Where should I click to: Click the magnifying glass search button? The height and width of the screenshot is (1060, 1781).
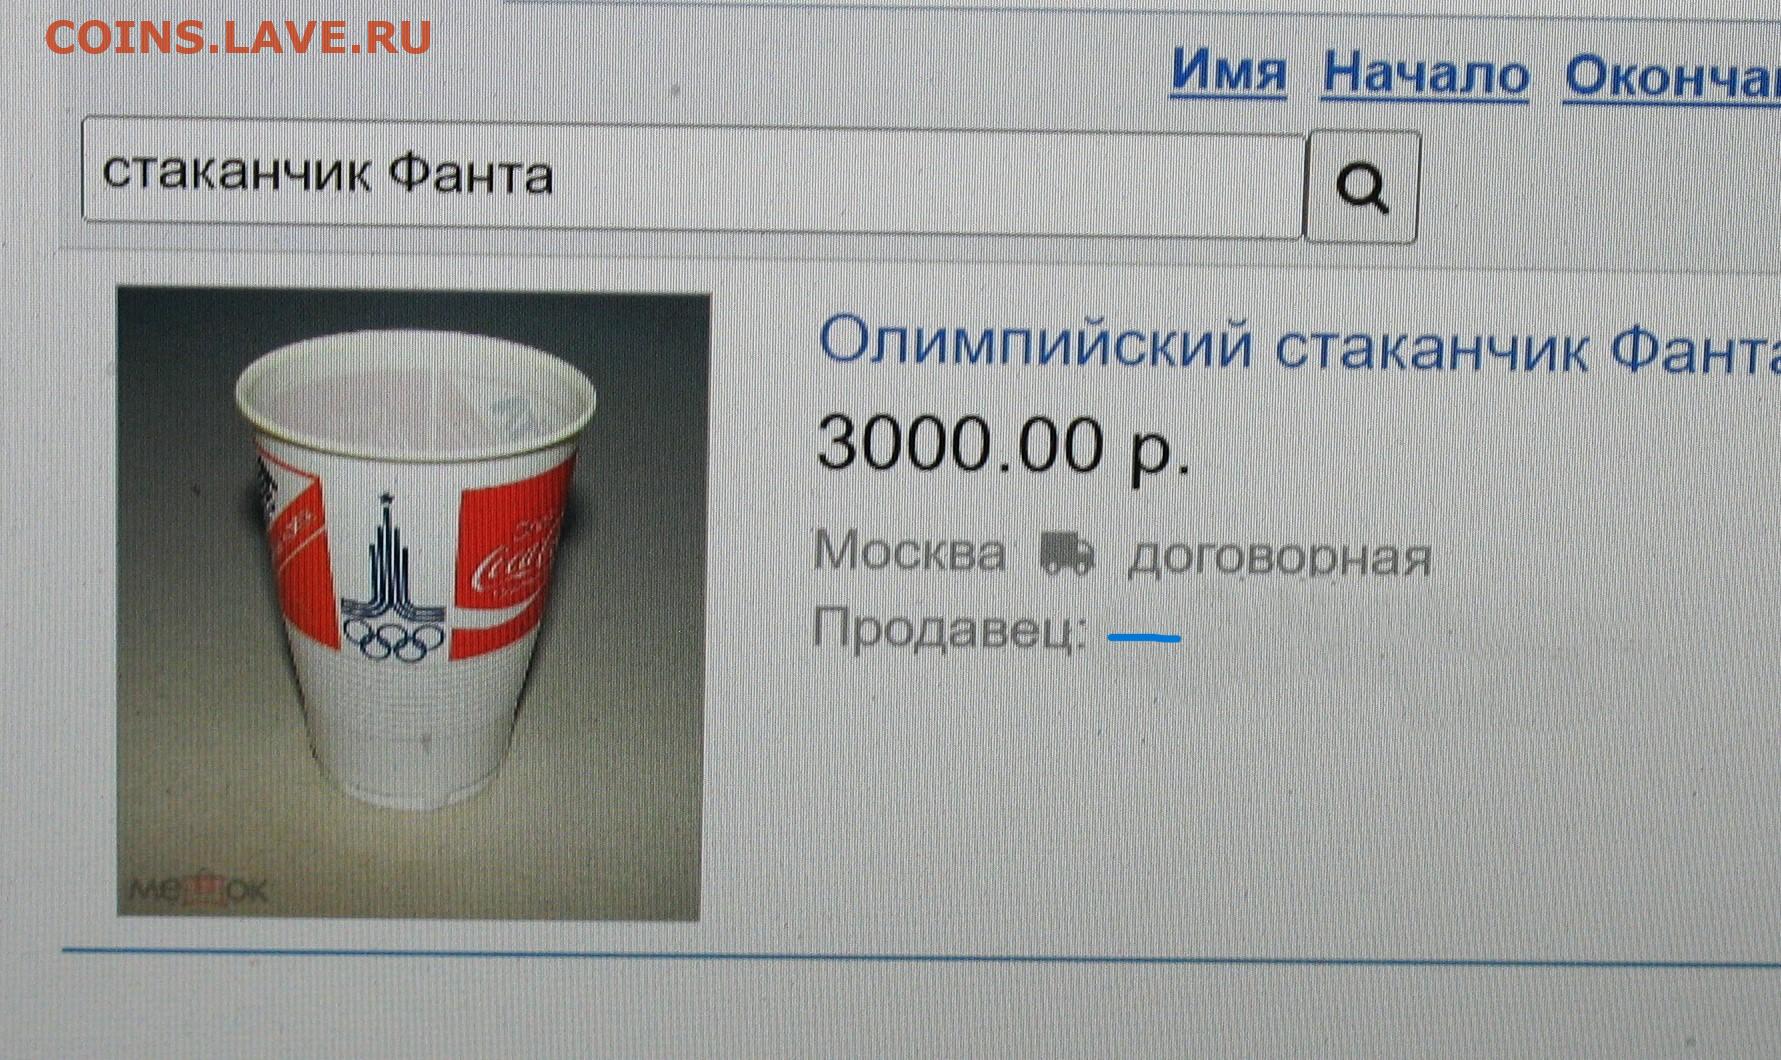1362,186
